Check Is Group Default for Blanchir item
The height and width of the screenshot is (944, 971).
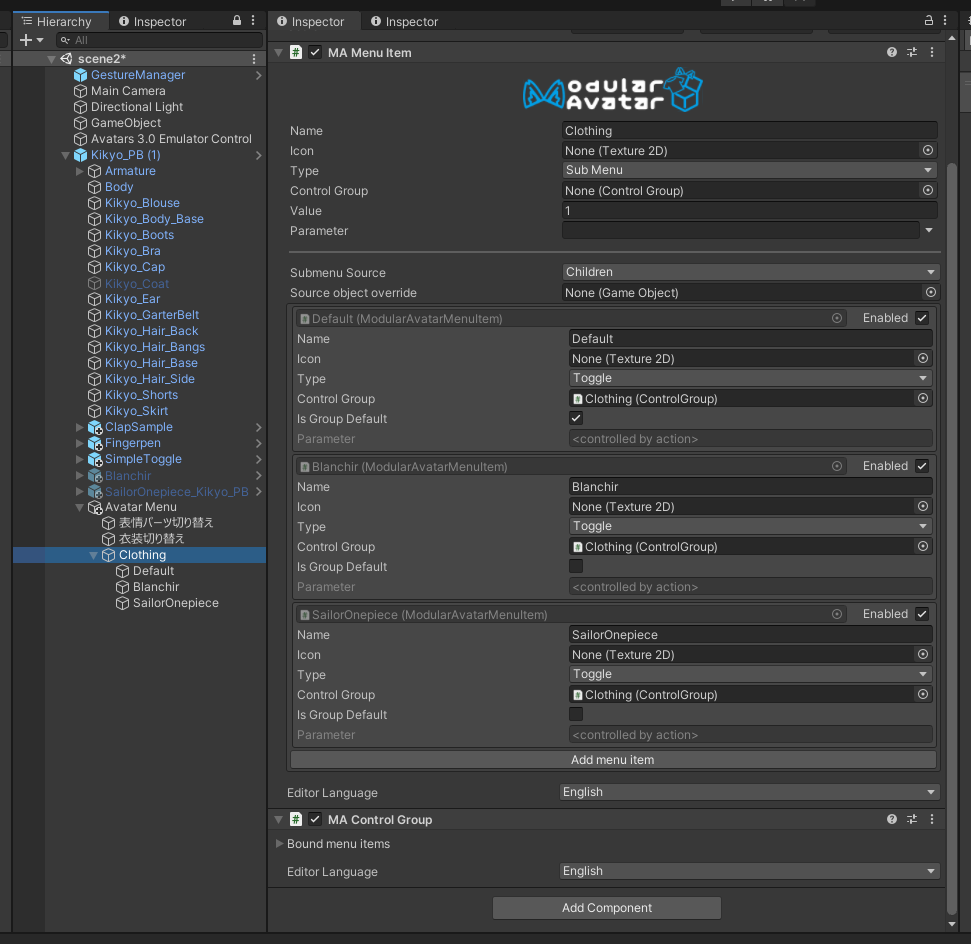[x=576, y=567]
